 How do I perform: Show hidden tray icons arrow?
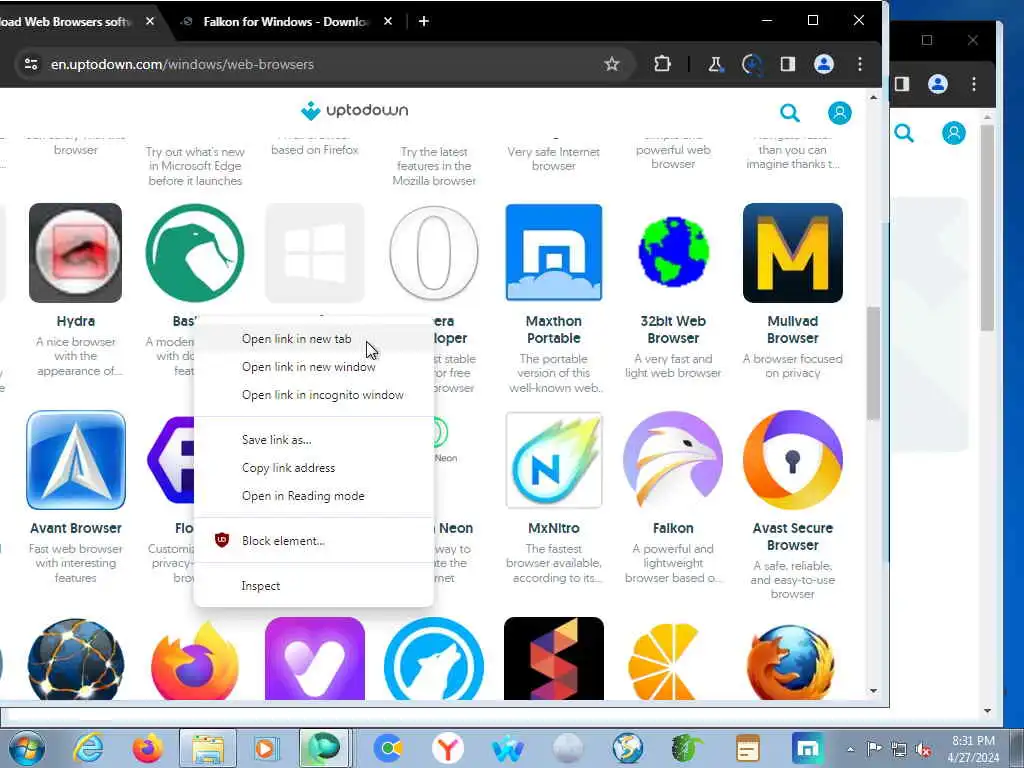pos(850,749)
